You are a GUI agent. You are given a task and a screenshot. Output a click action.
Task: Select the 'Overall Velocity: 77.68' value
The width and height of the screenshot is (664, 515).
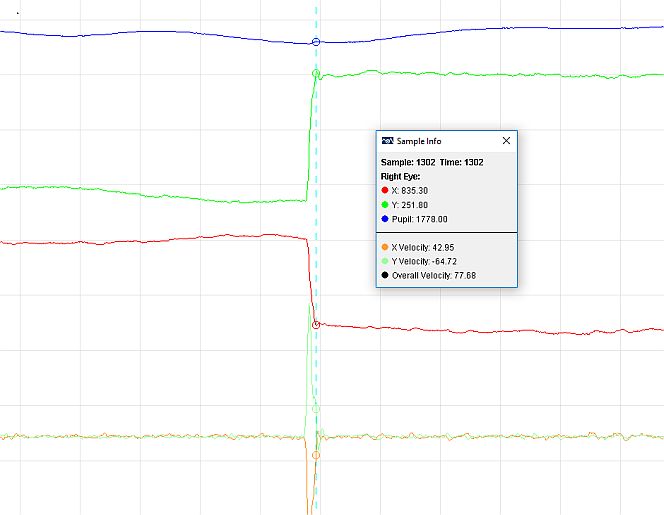pos(434,275)
